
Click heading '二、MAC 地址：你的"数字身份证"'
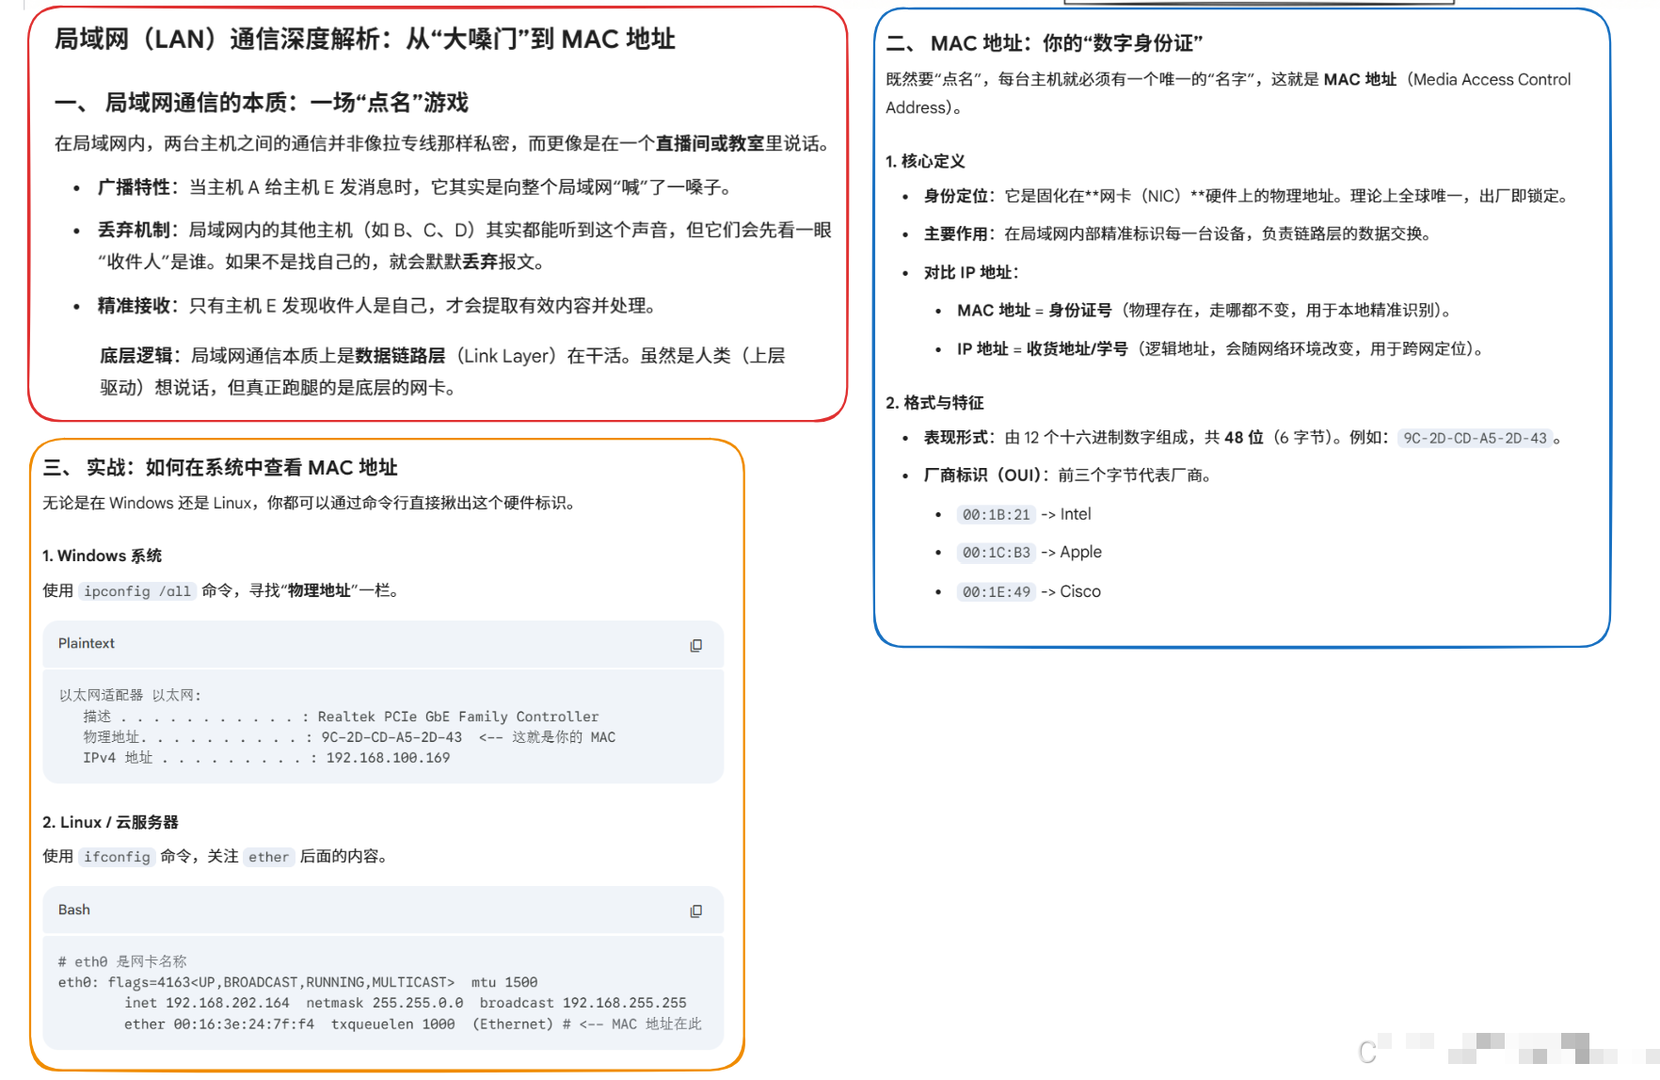(1044, 43)
